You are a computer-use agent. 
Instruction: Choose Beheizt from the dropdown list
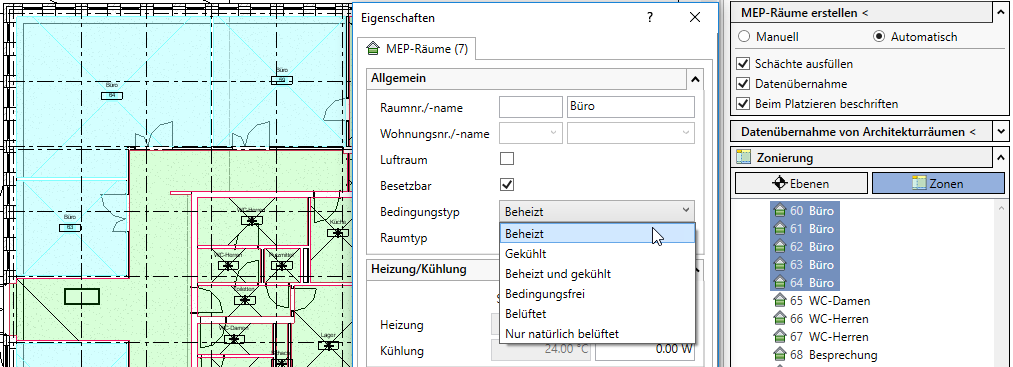click(597, 233)
